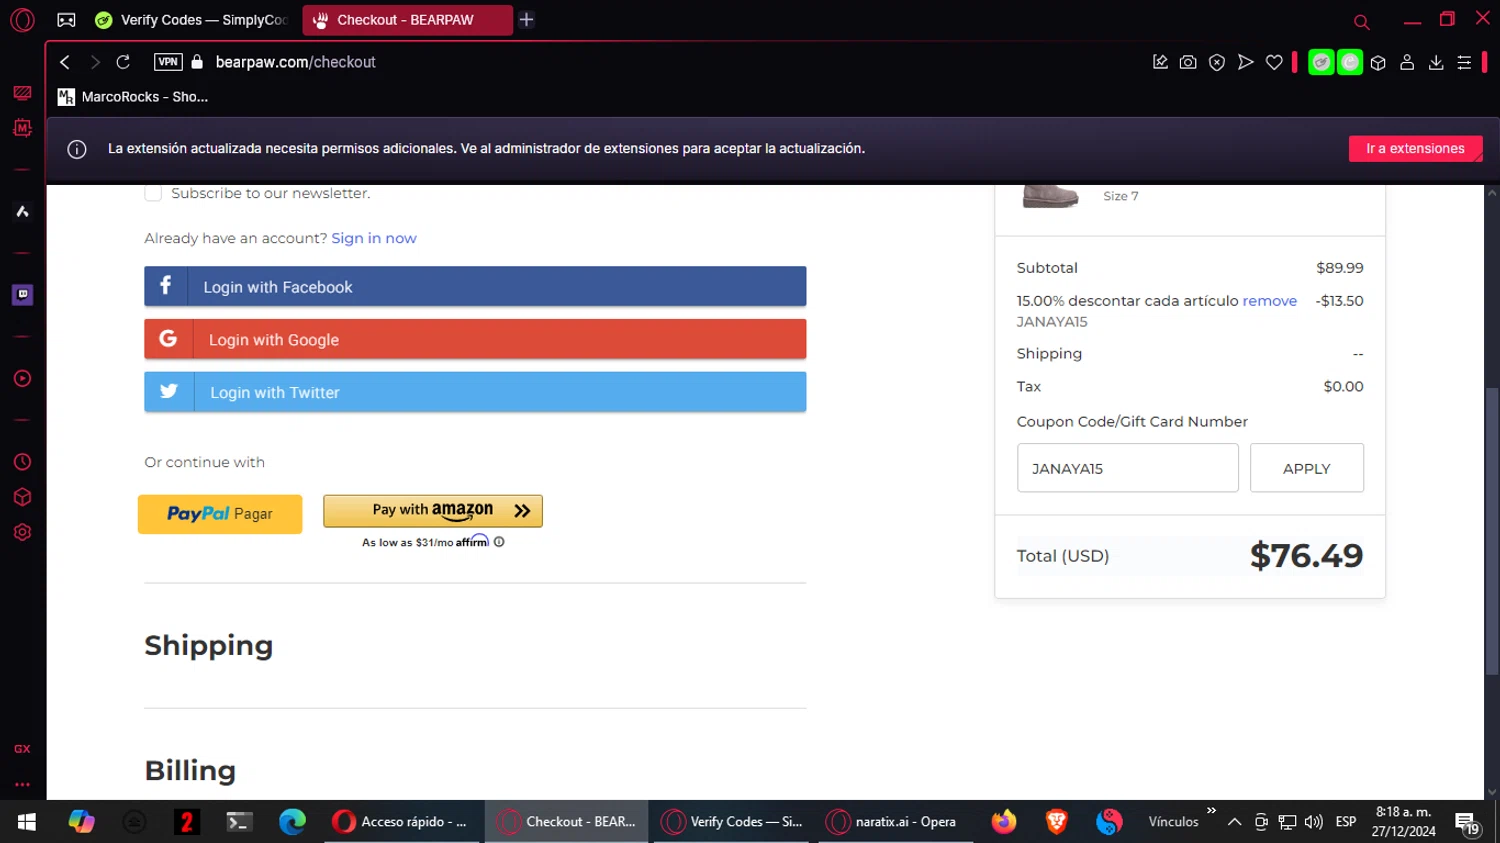Viewport: 1500px width, 843px height.
Task: Open History clock icon in sidebar
Action: 22,462
